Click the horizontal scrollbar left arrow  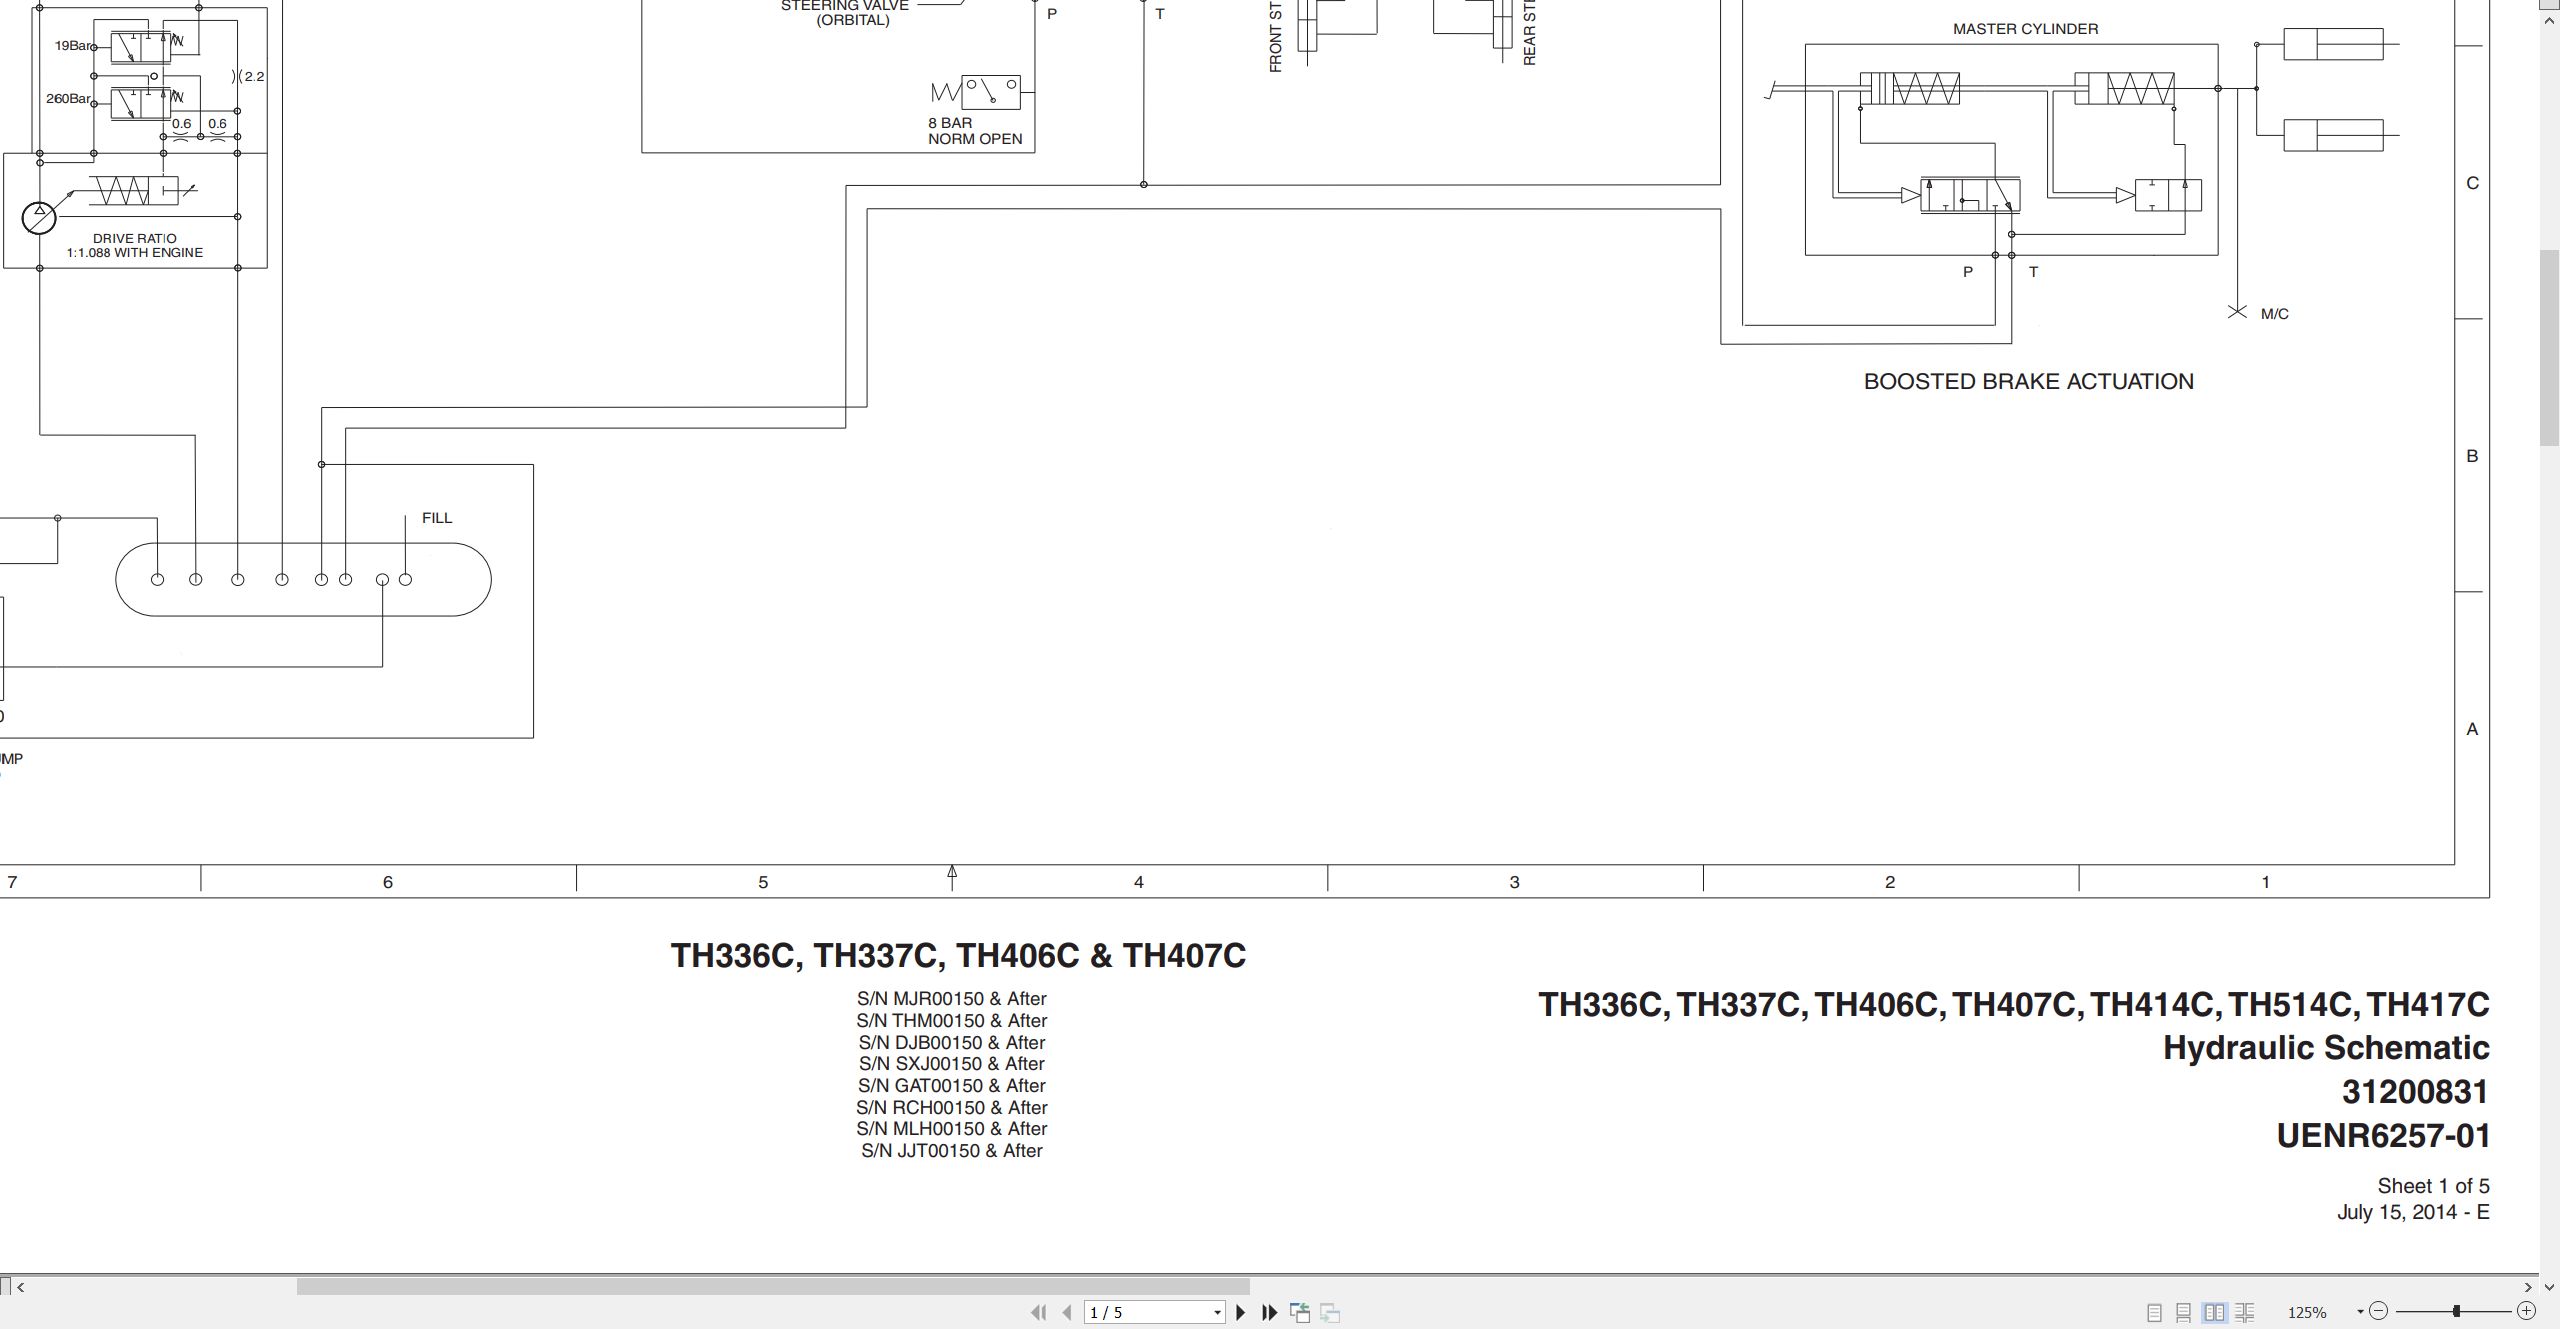(x=21, y=1287)
